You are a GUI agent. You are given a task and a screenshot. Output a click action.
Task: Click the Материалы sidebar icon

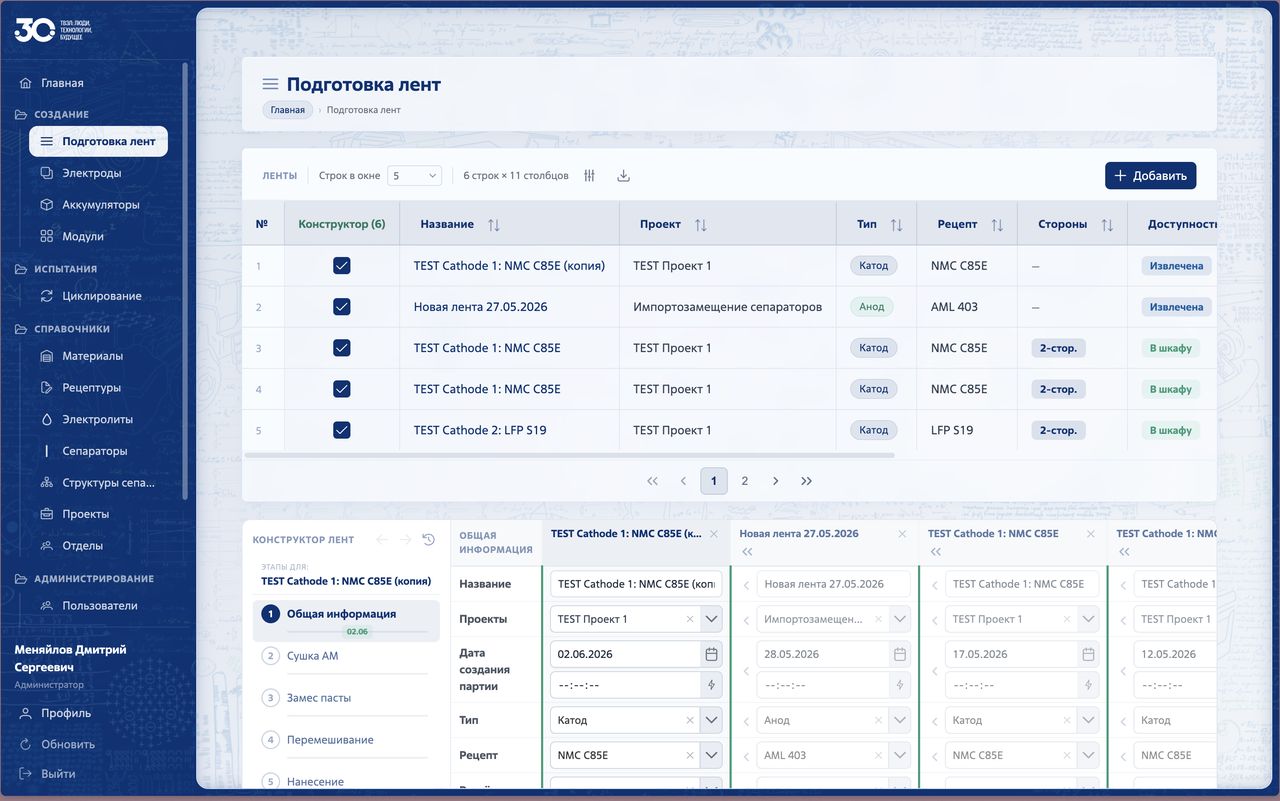46,356
